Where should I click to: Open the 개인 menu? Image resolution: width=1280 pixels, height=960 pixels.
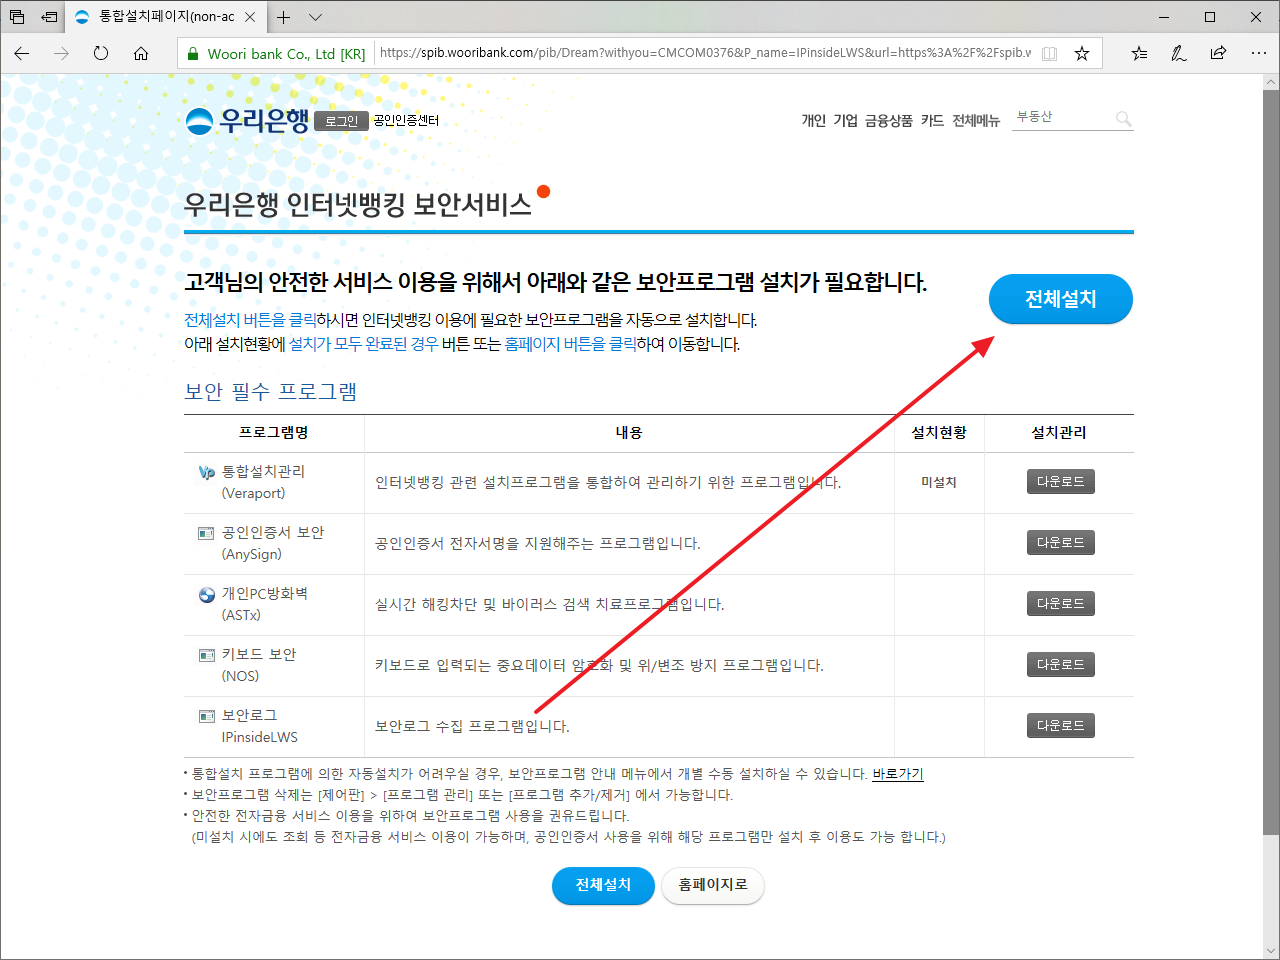point(813,120)
